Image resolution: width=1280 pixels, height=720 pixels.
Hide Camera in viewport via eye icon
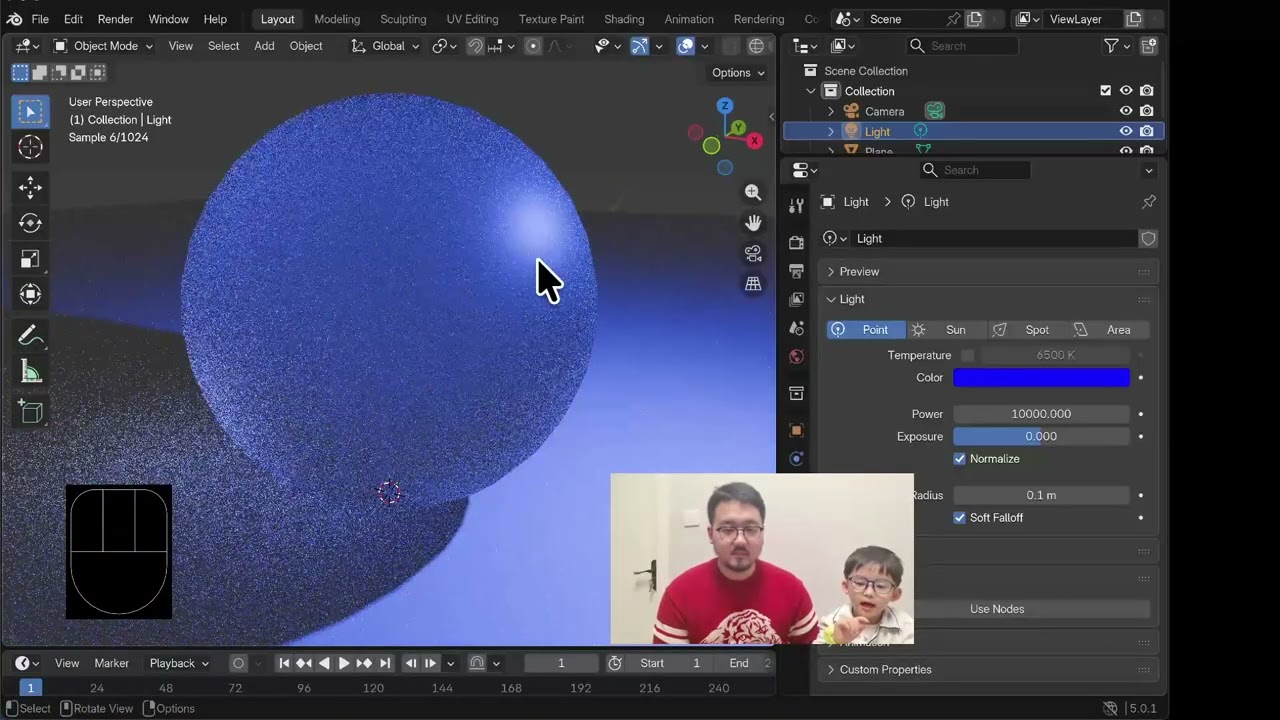[x=1126, y=111]
